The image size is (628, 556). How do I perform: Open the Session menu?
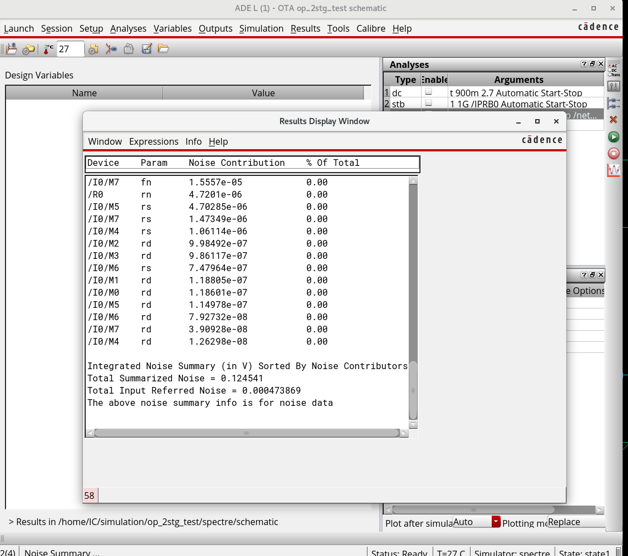tap(56, 28)
